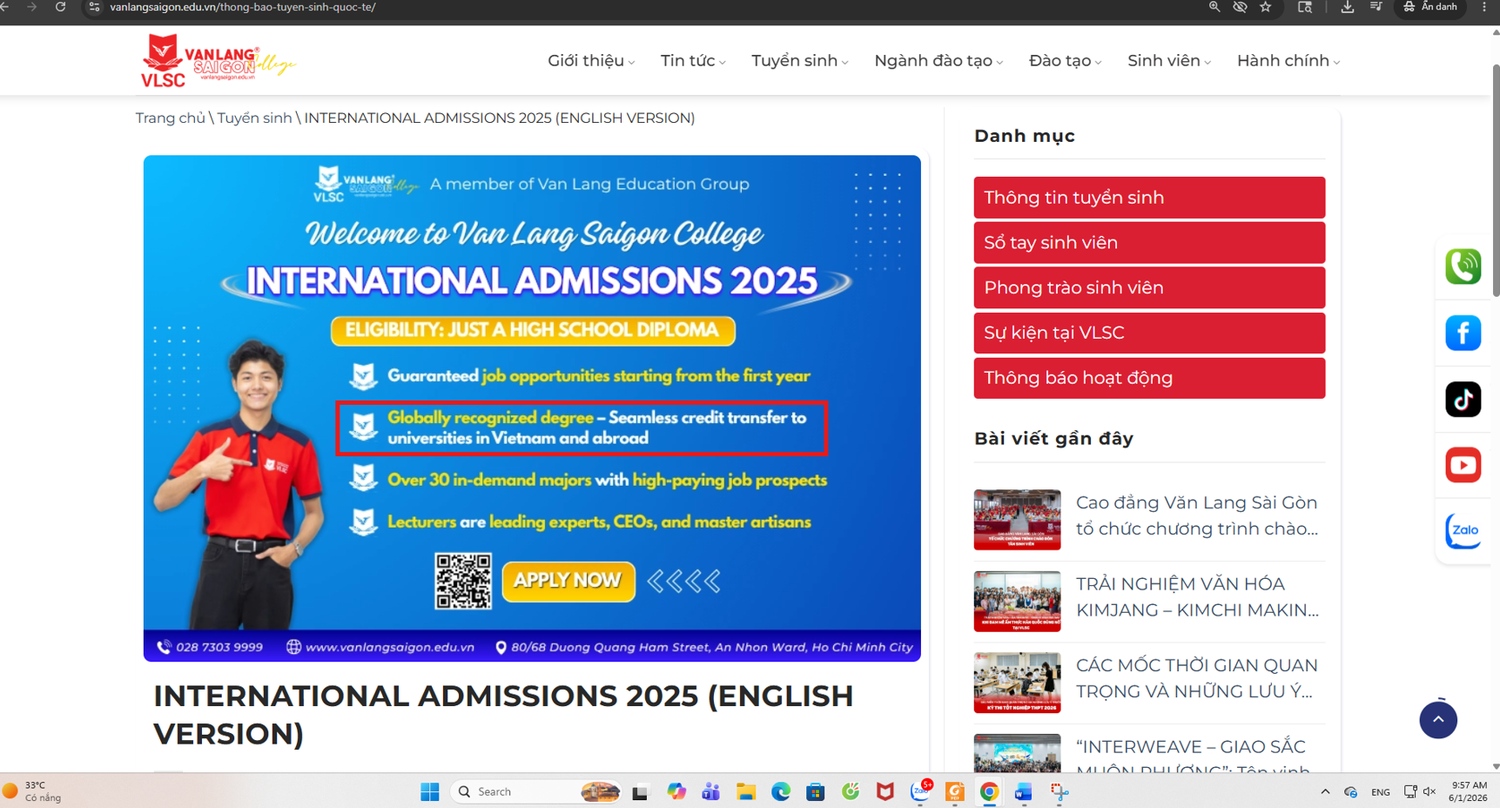
Task: Click the incognito Ẩn danh indicator
Action: 1430,7
